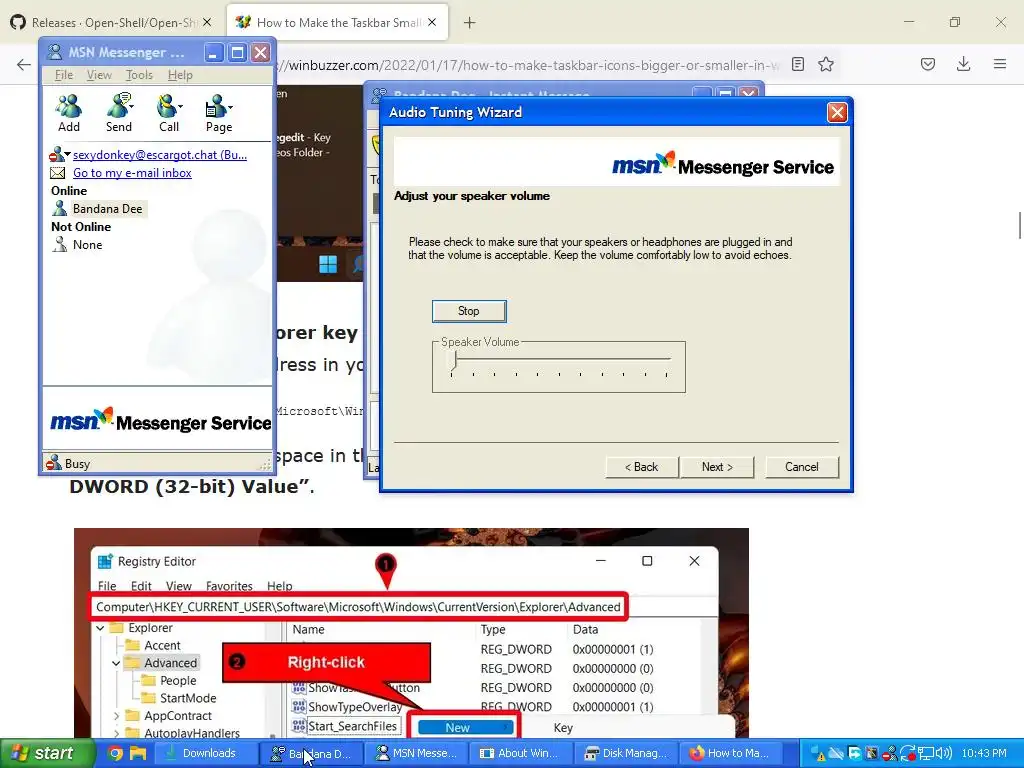Cancel the Audio Tuning Wizard

[x=802, y=467]
